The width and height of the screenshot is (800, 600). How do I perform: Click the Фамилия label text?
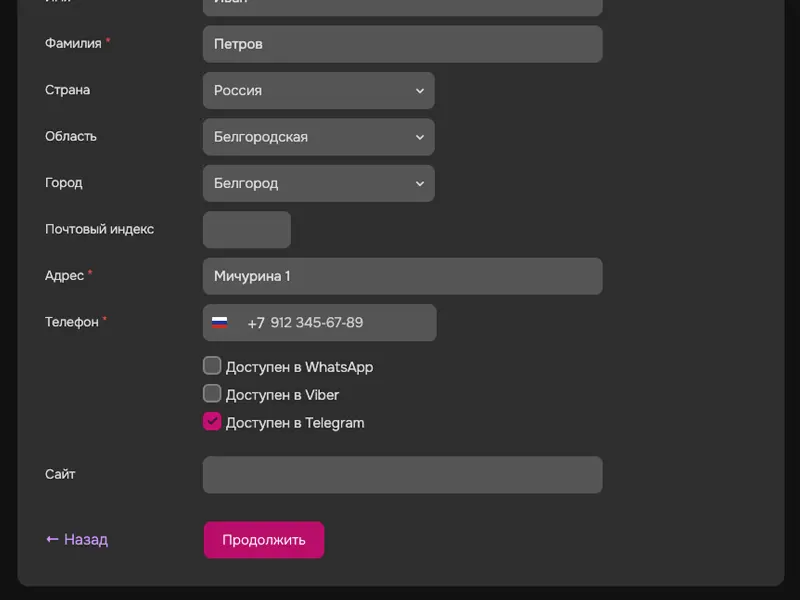(x=73, y=43)
